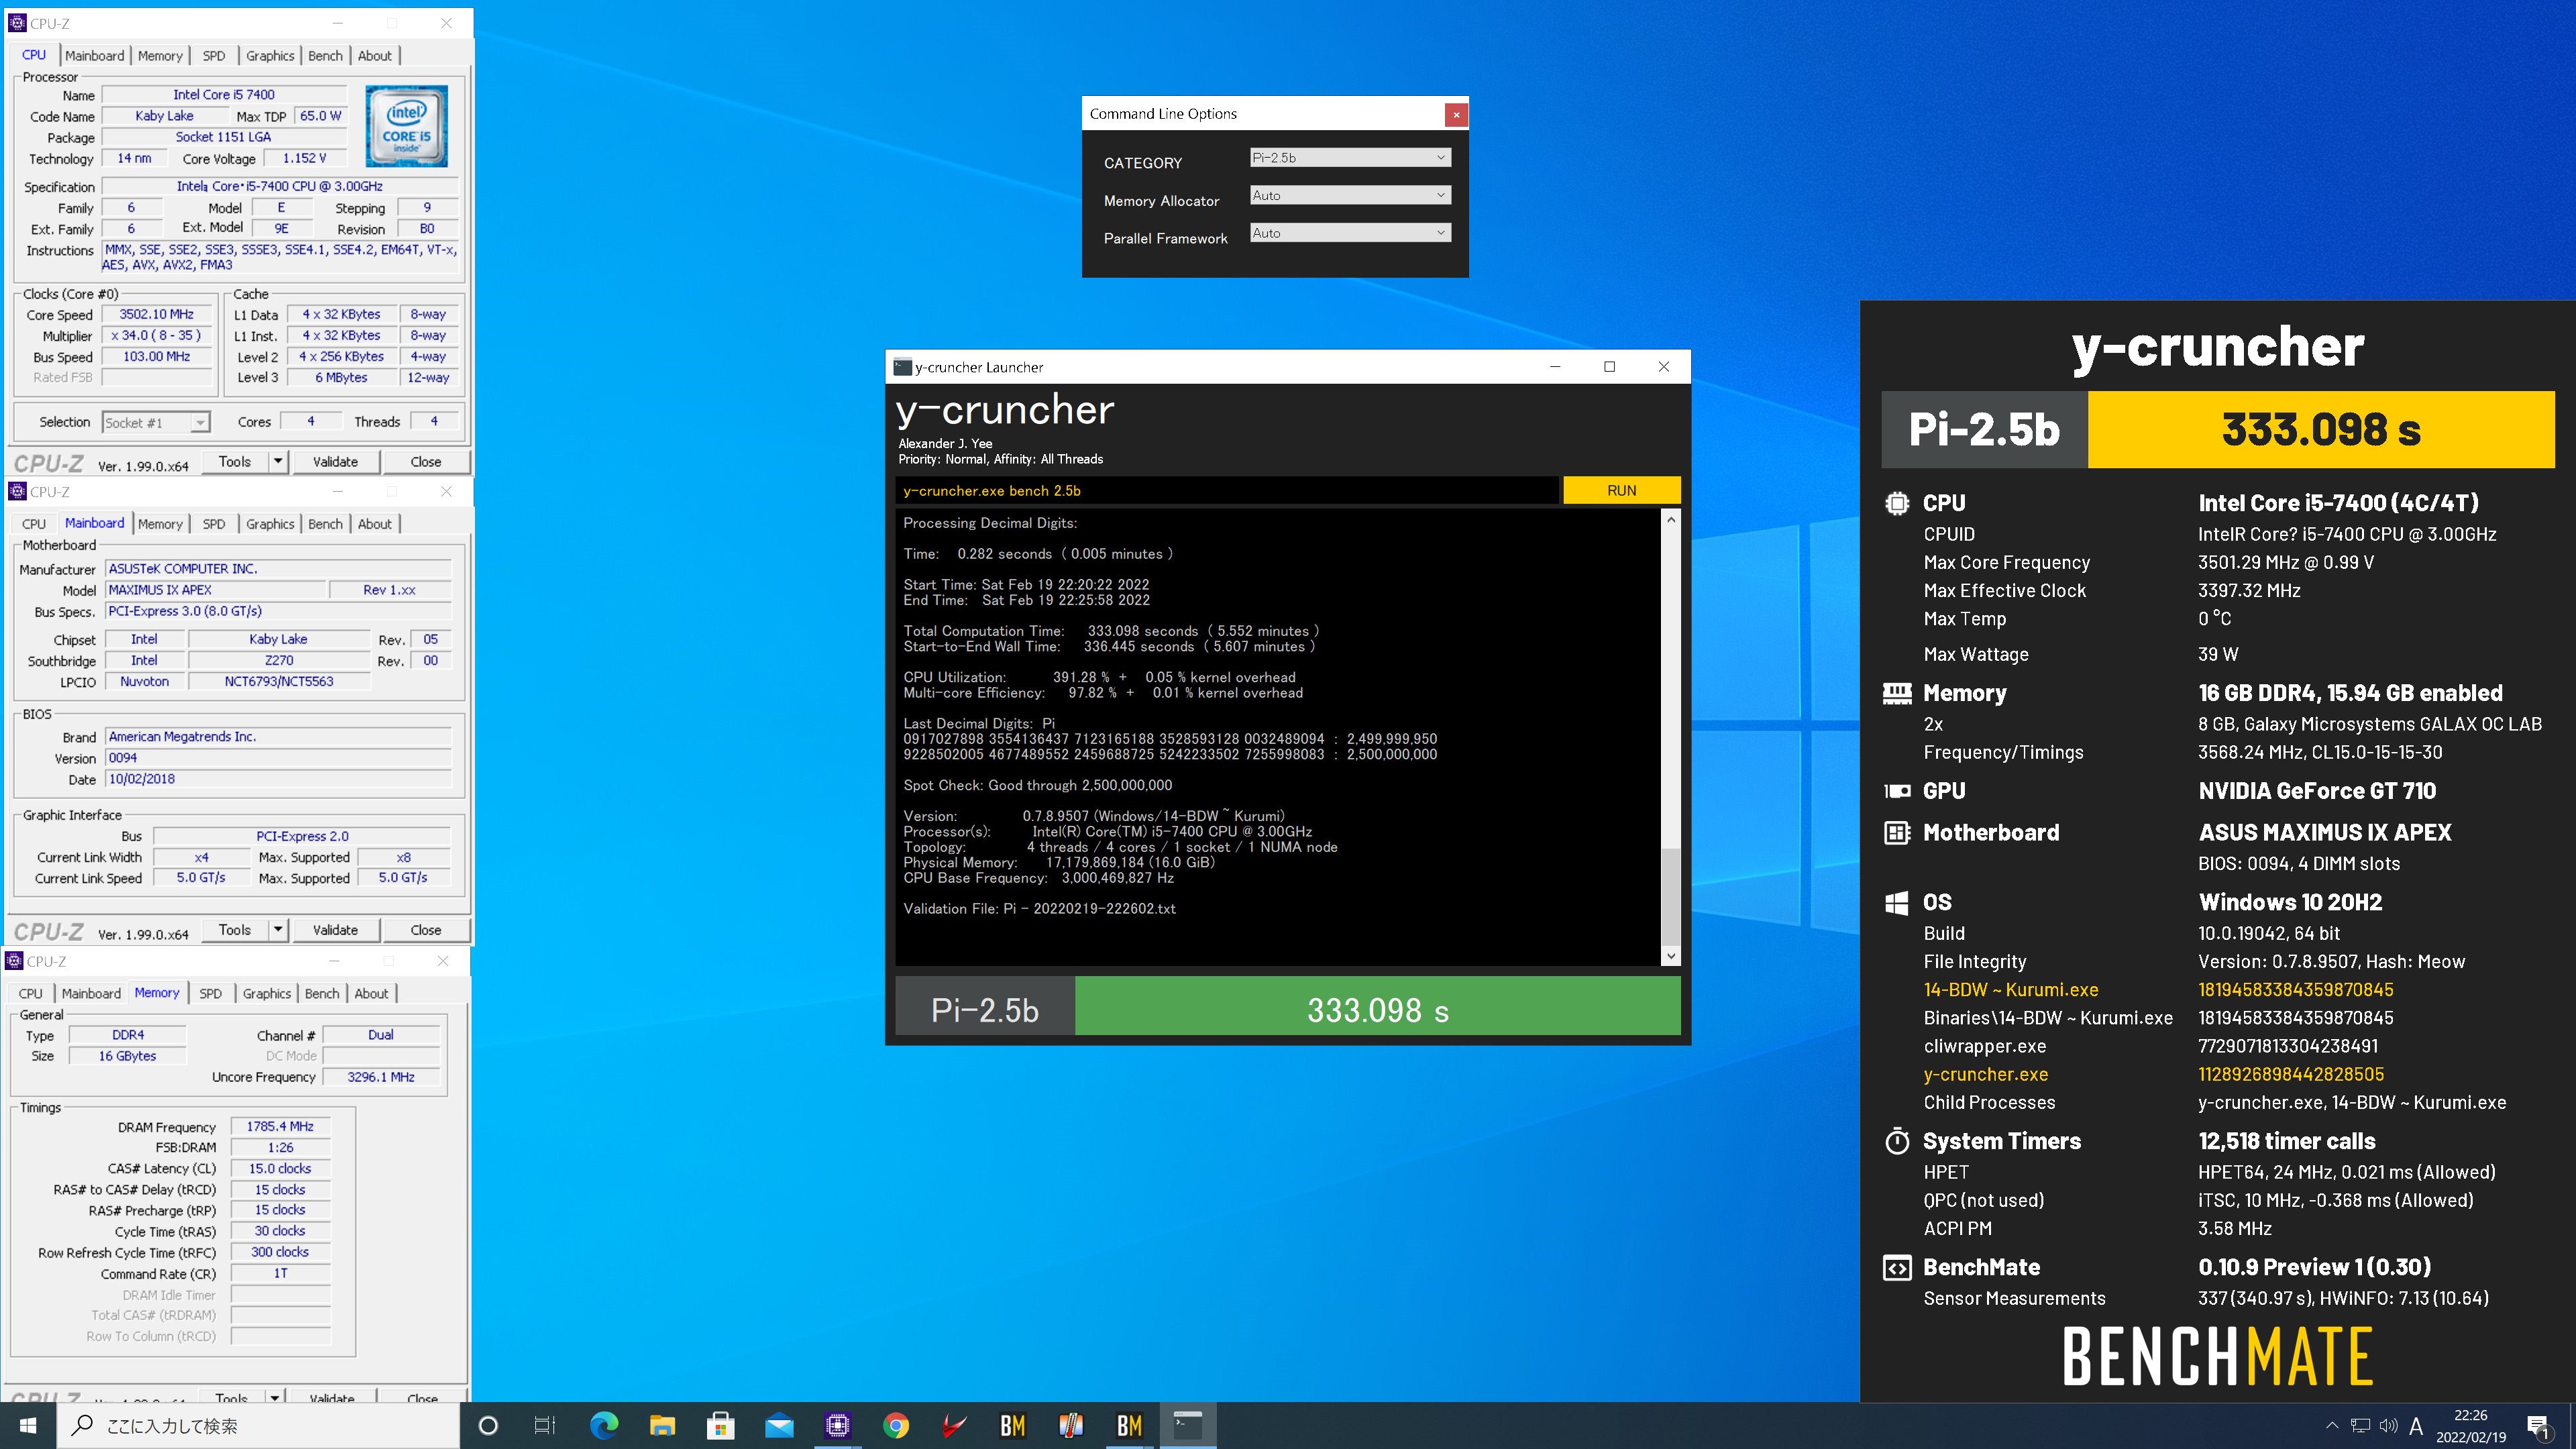Click Validate in the Mainboard-view CPU-Z window

click(335, 929)
